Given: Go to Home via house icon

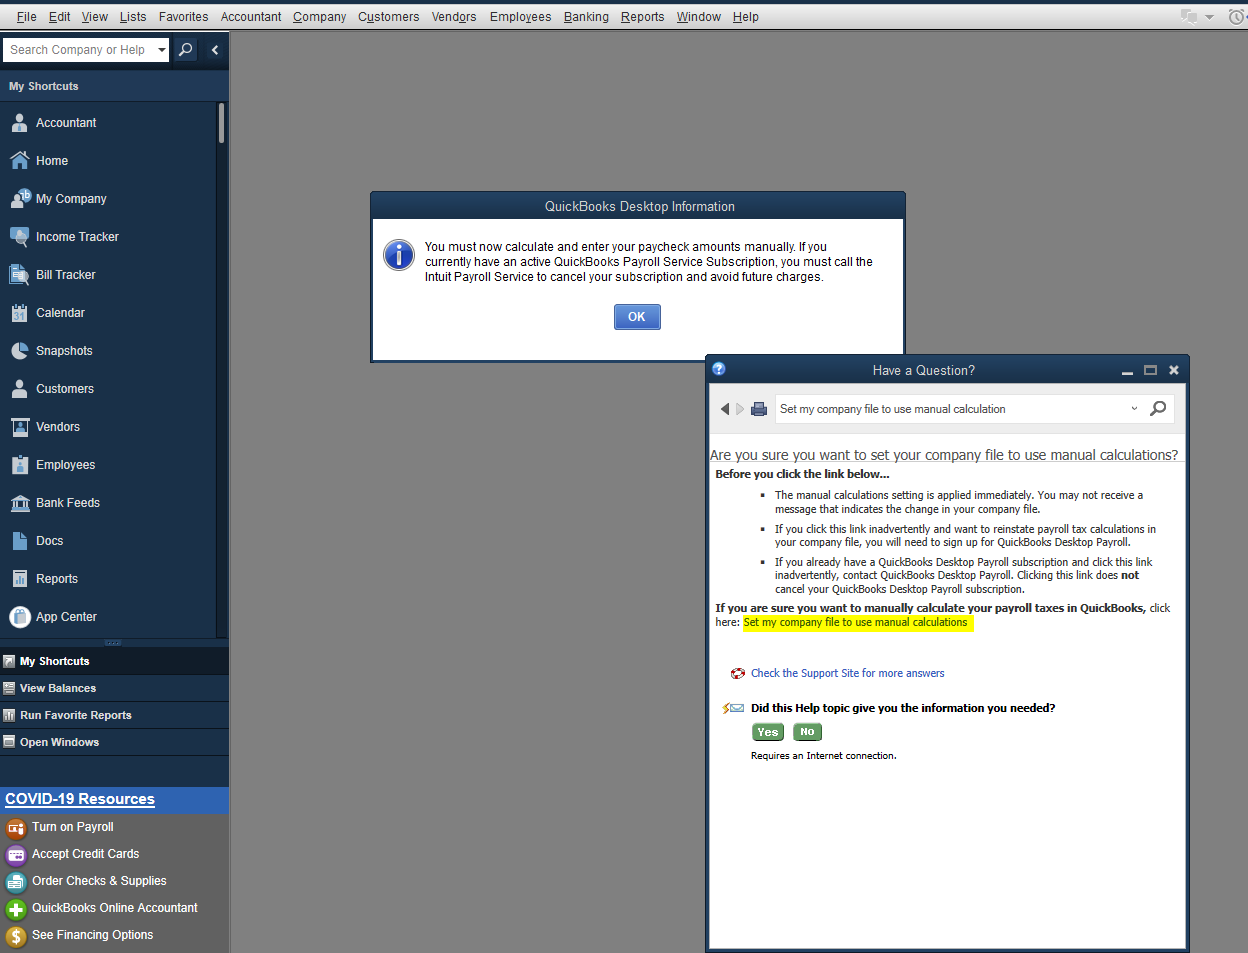Looking at the screenshot, I should point(19,161).
